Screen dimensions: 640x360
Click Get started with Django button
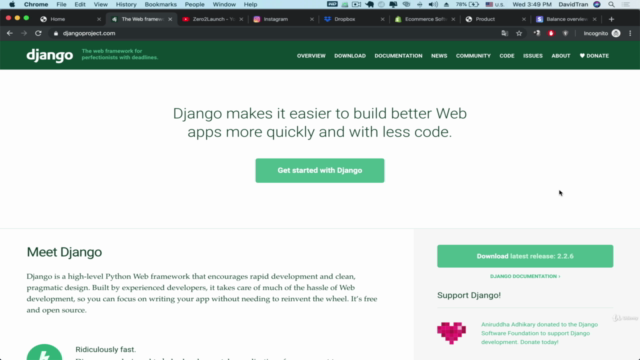click(320, 171)
